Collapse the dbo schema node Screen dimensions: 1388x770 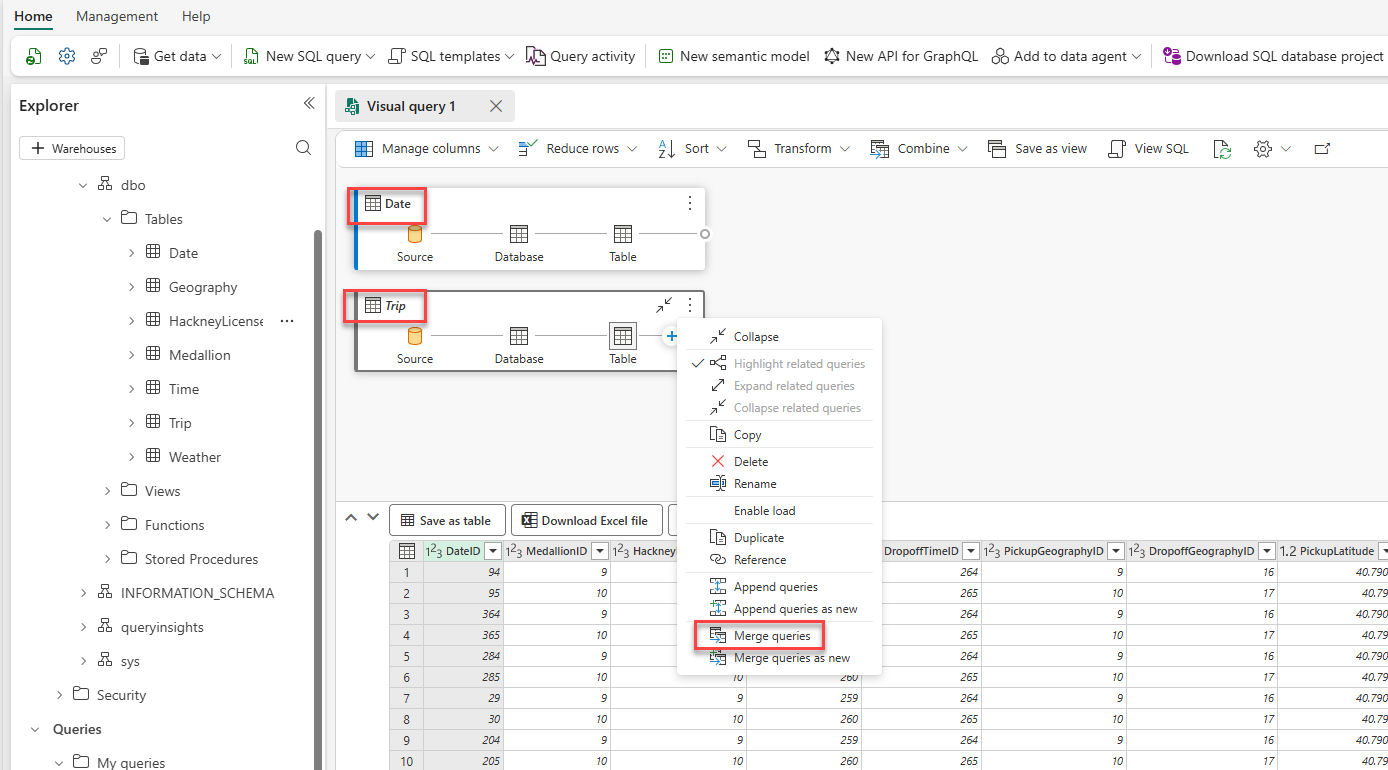pyautogui.click(x=83, y=185)
